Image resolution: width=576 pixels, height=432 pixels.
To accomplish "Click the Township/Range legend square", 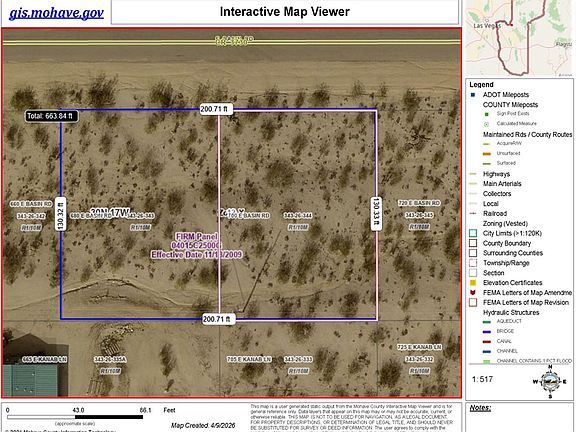I will pos(473,263).
